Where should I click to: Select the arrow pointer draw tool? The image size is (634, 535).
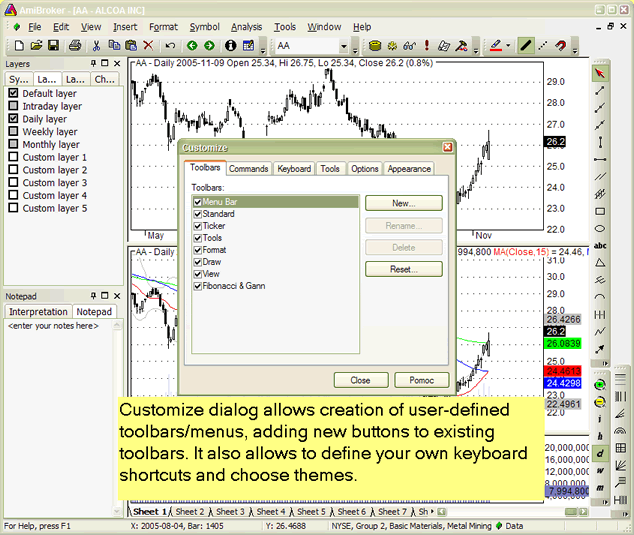[600, 72]
